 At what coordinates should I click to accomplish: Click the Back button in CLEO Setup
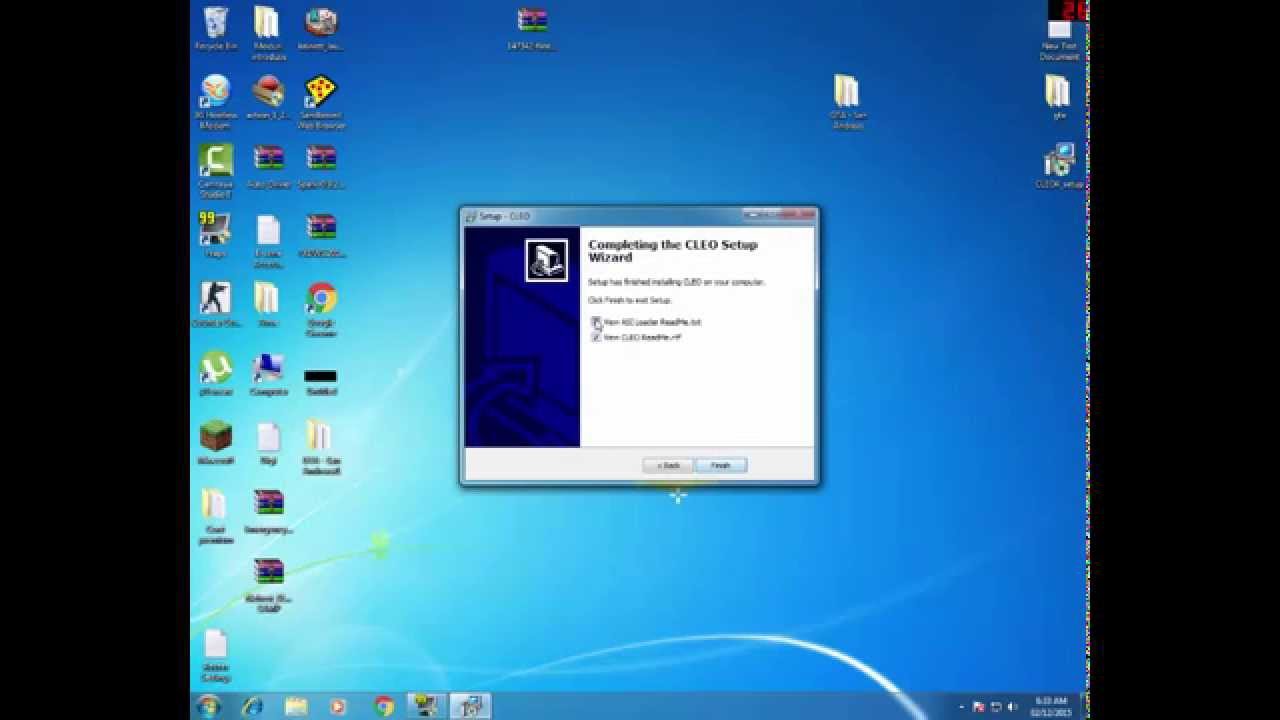[668, 465]
